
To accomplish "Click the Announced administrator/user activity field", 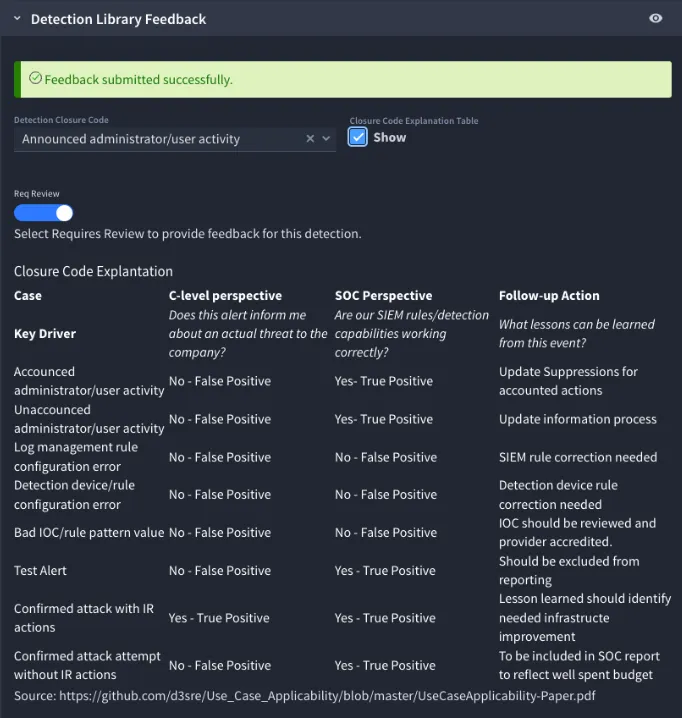I will pyautogui.click(x=175, y=139).
